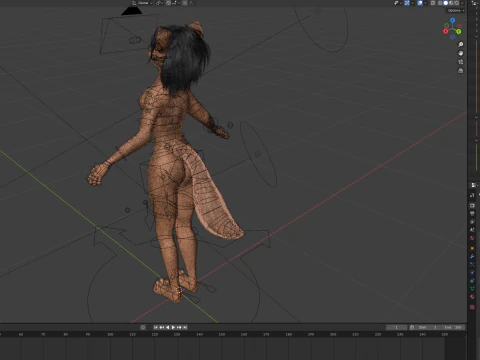The height and width of the screenshot is (360, 480).
Task: Open the Texture properties tab
Action: click(x=472, y=307)
